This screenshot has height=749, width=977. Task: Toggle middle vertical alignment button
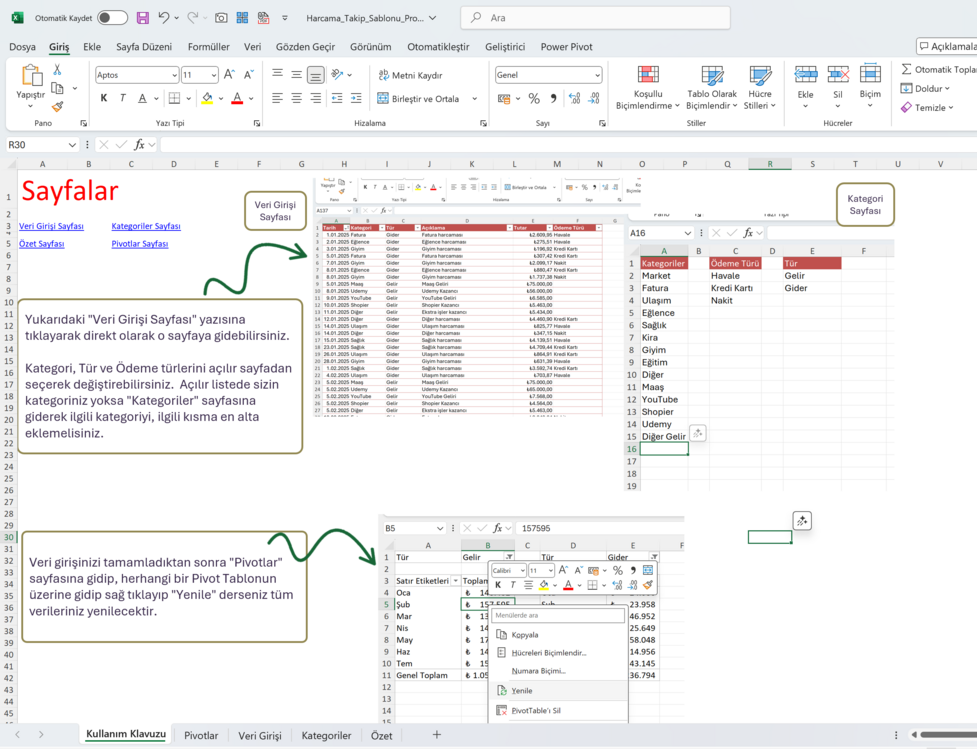click(297, 75)
